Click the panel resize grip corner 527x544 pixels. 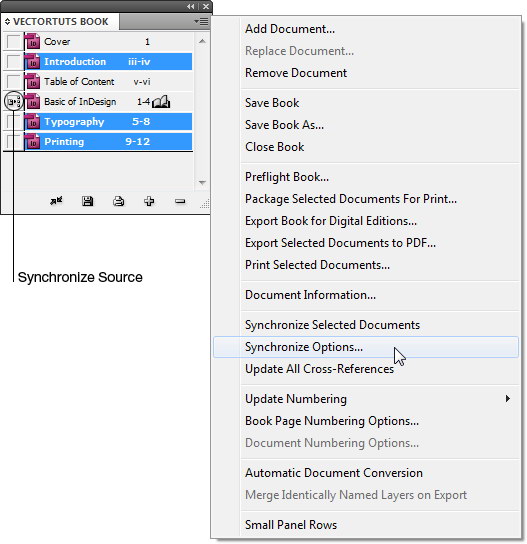205,204
